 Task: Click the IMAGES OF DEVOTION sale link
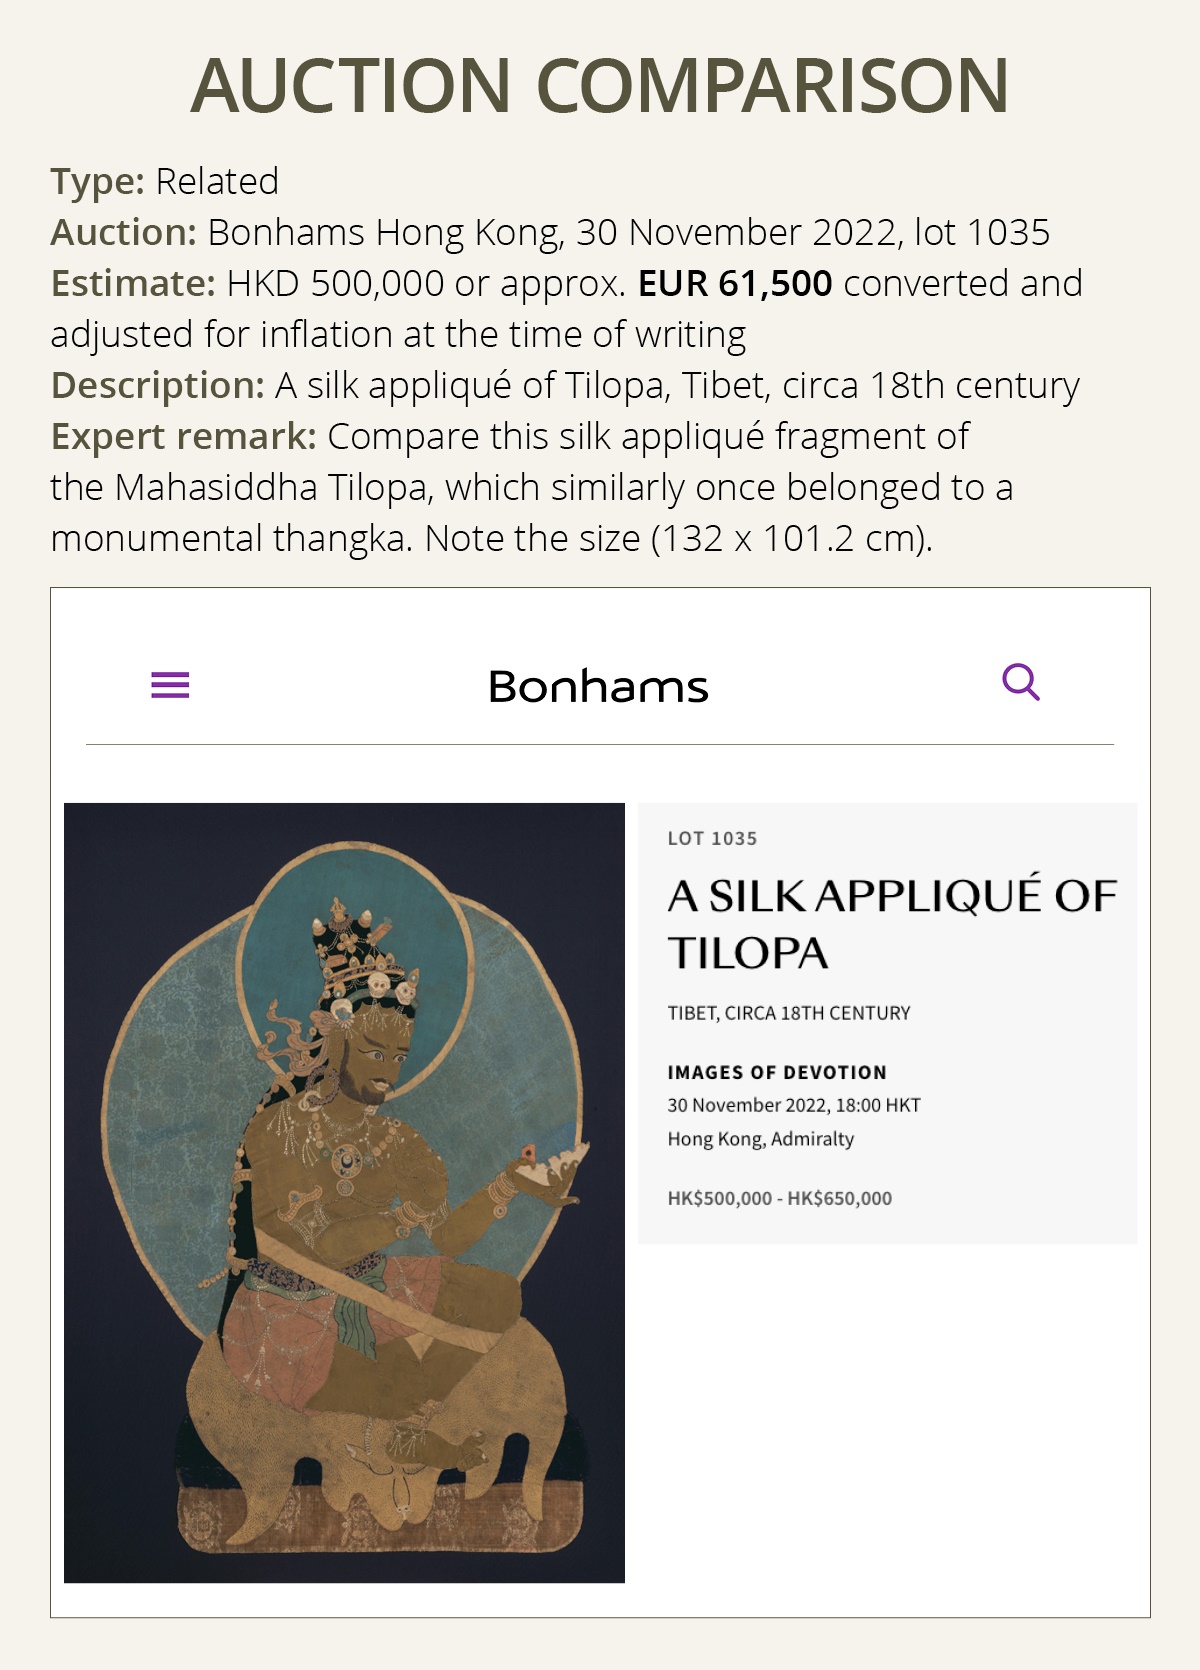coord(778,1071)
